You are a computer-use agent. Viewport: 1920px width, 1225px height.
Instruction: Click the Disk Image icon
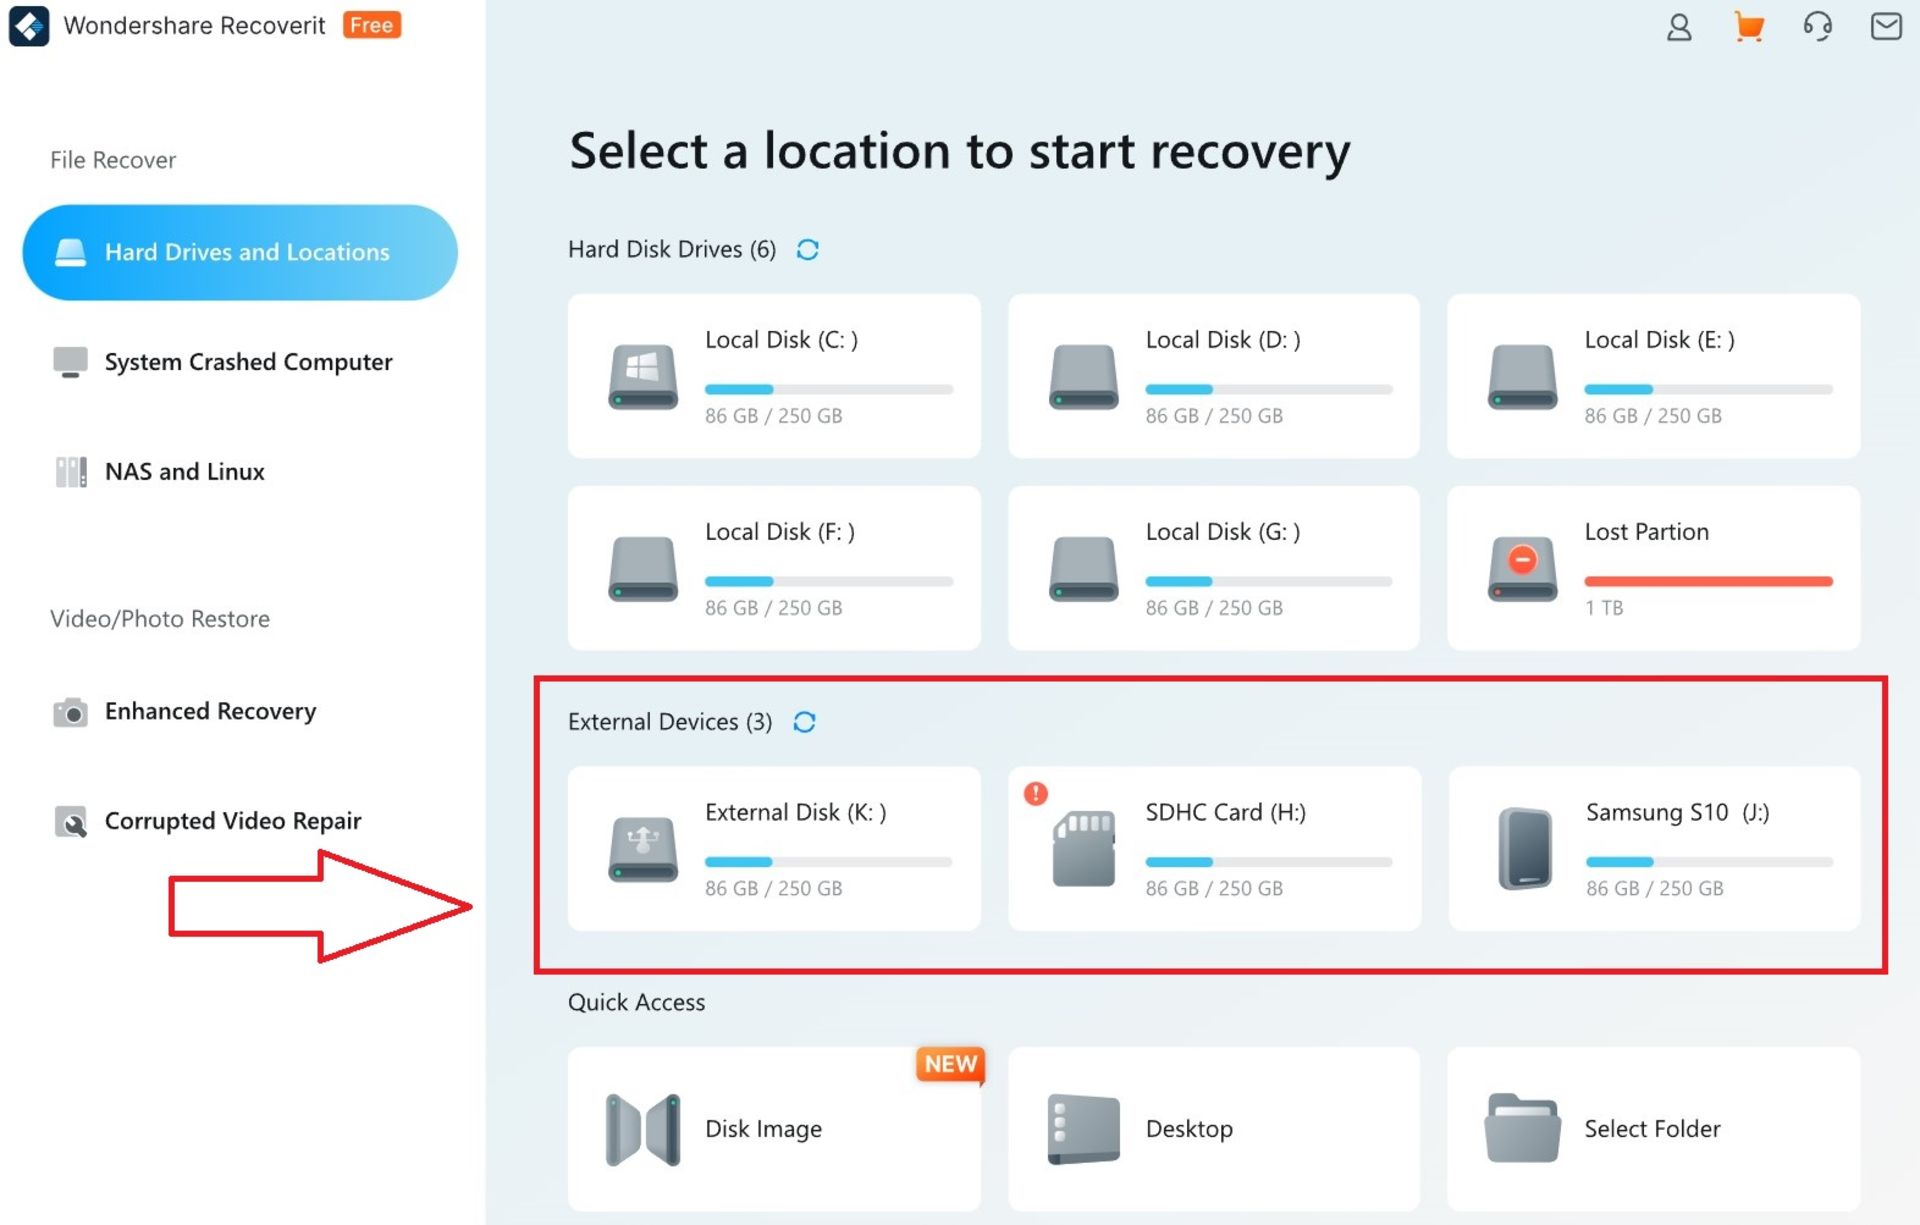[643, 1130]
